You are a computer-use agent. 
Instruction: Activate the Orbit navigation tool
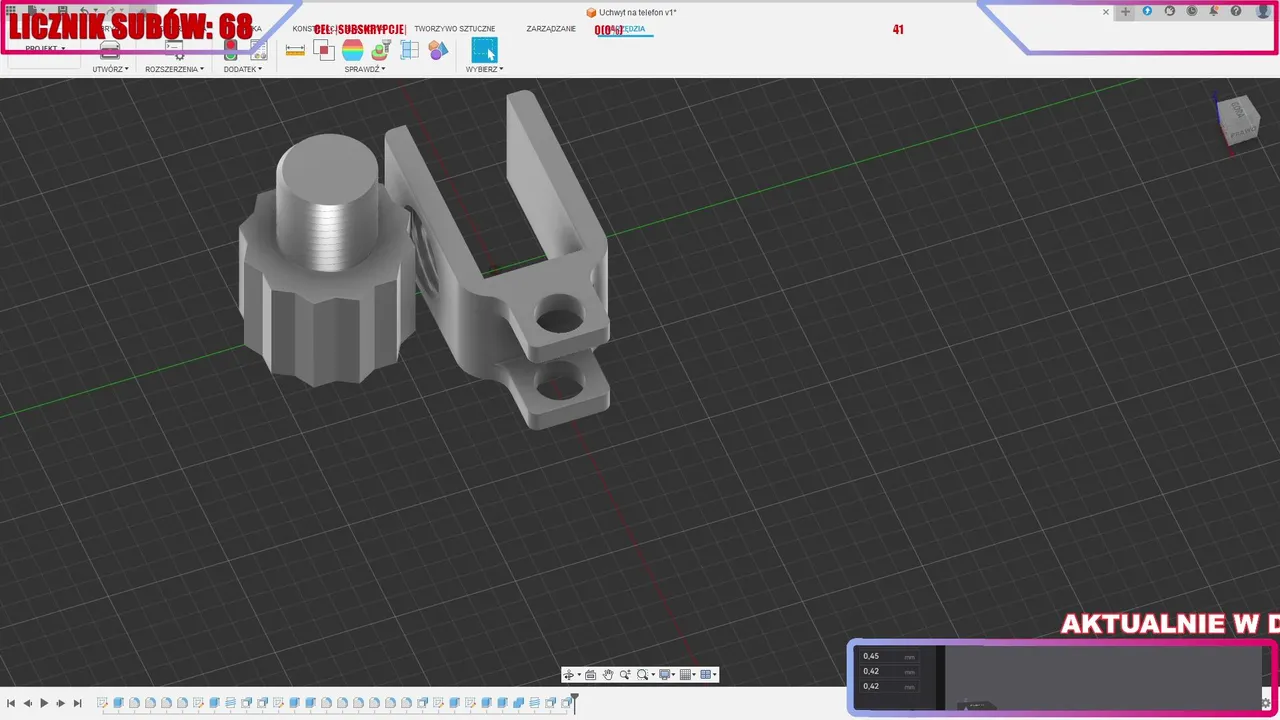(568, 675)
